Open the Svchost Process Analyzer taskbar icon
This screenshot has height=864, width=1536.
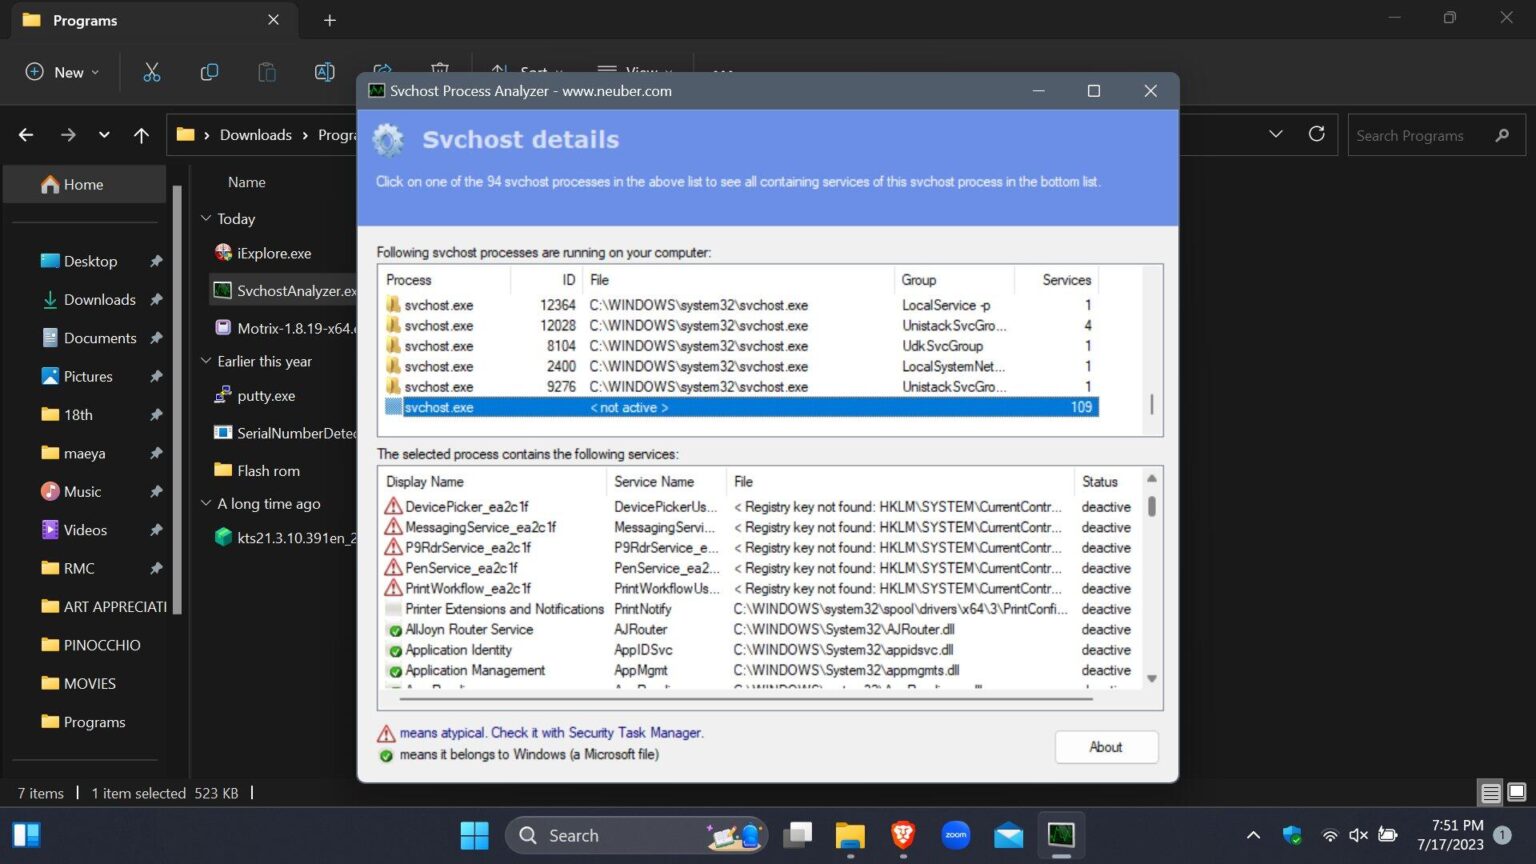click(1060, 834)
